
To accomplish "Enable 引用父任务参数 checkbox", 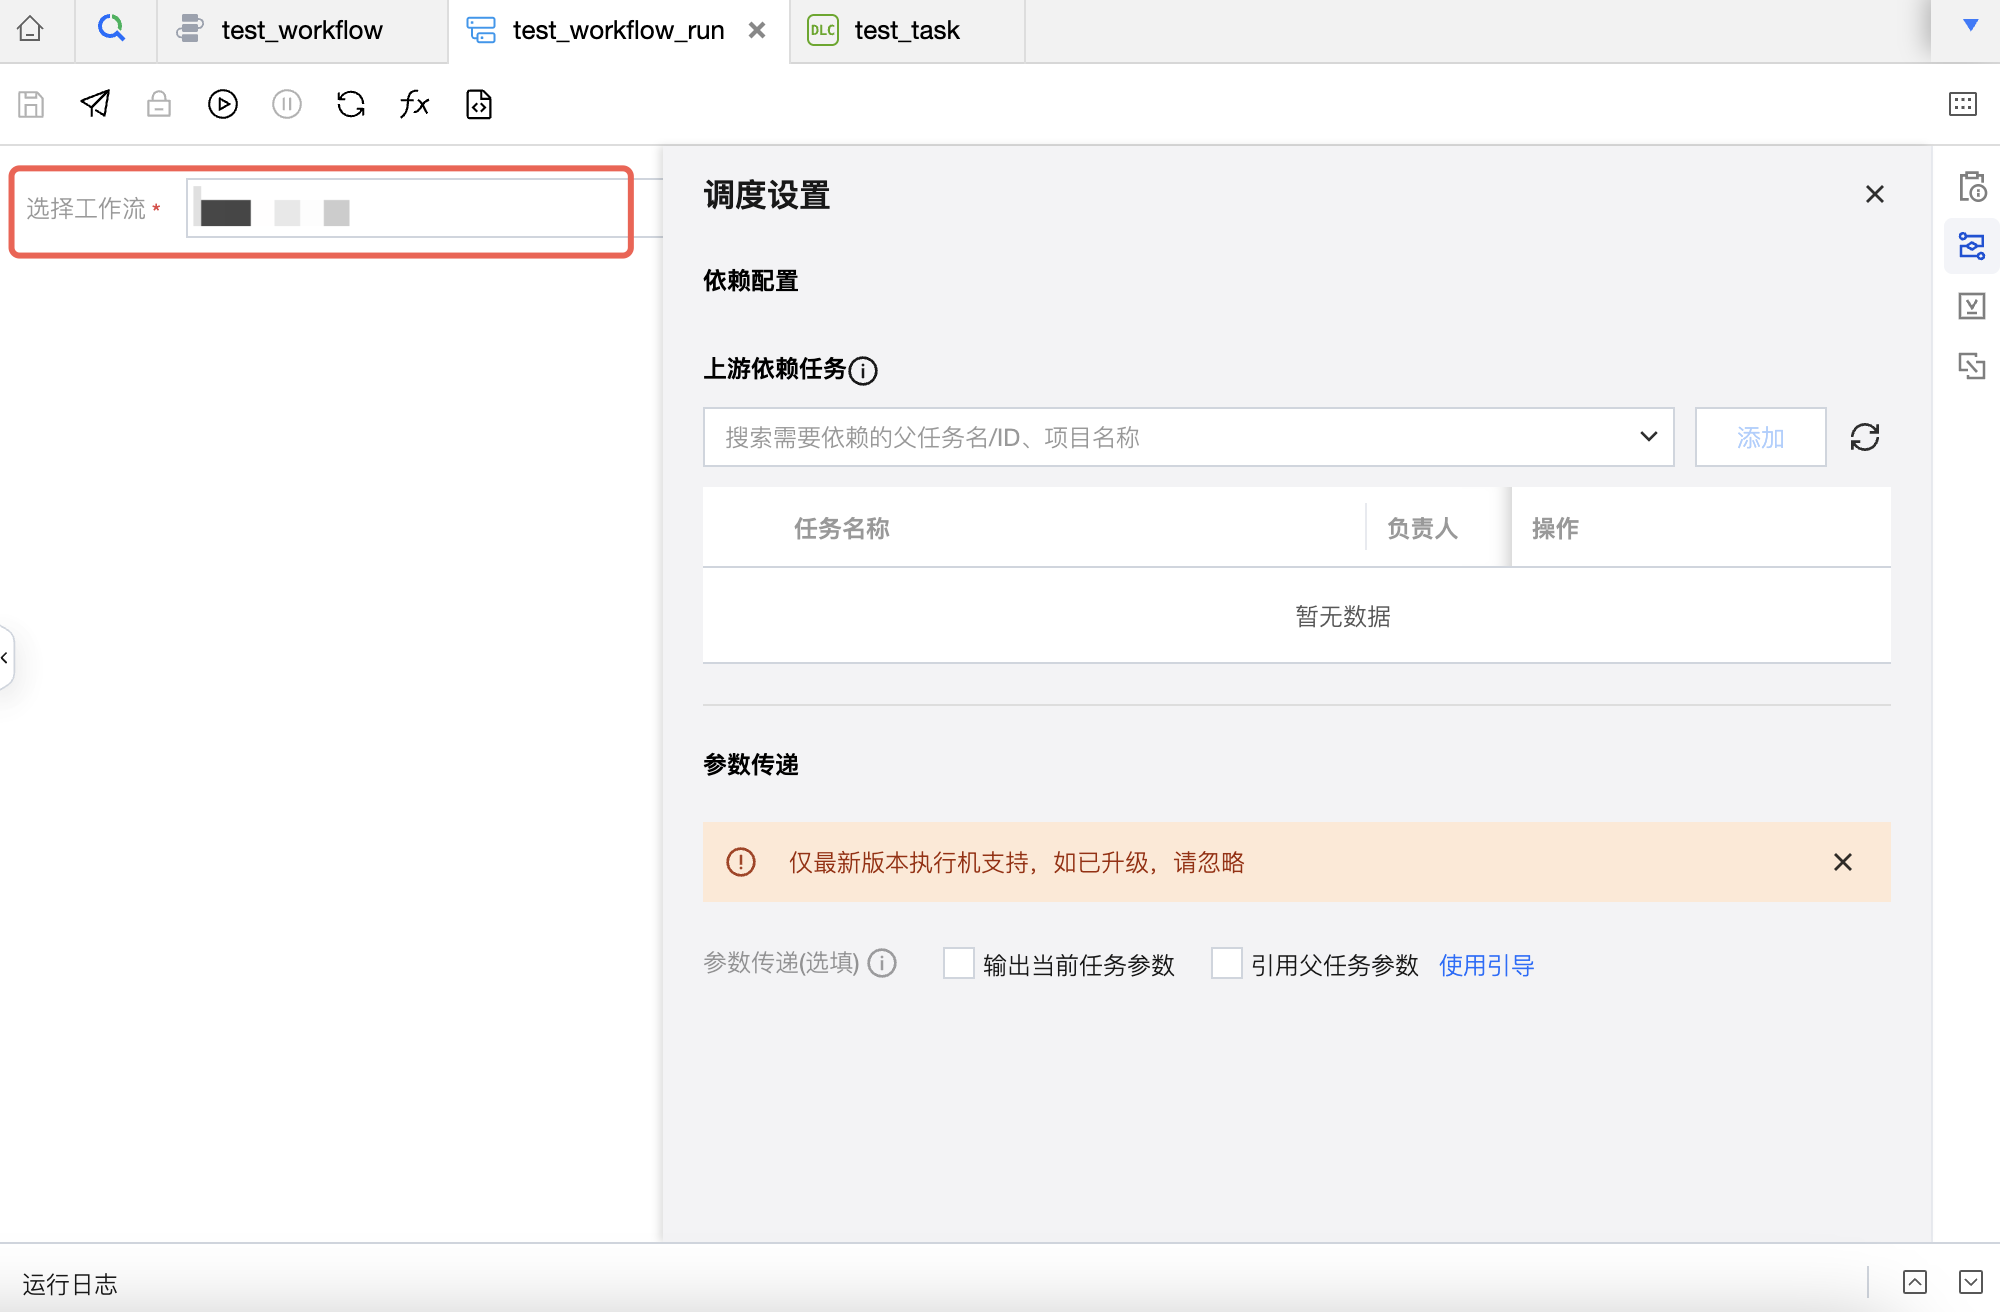I will [x=1226, y=963].
